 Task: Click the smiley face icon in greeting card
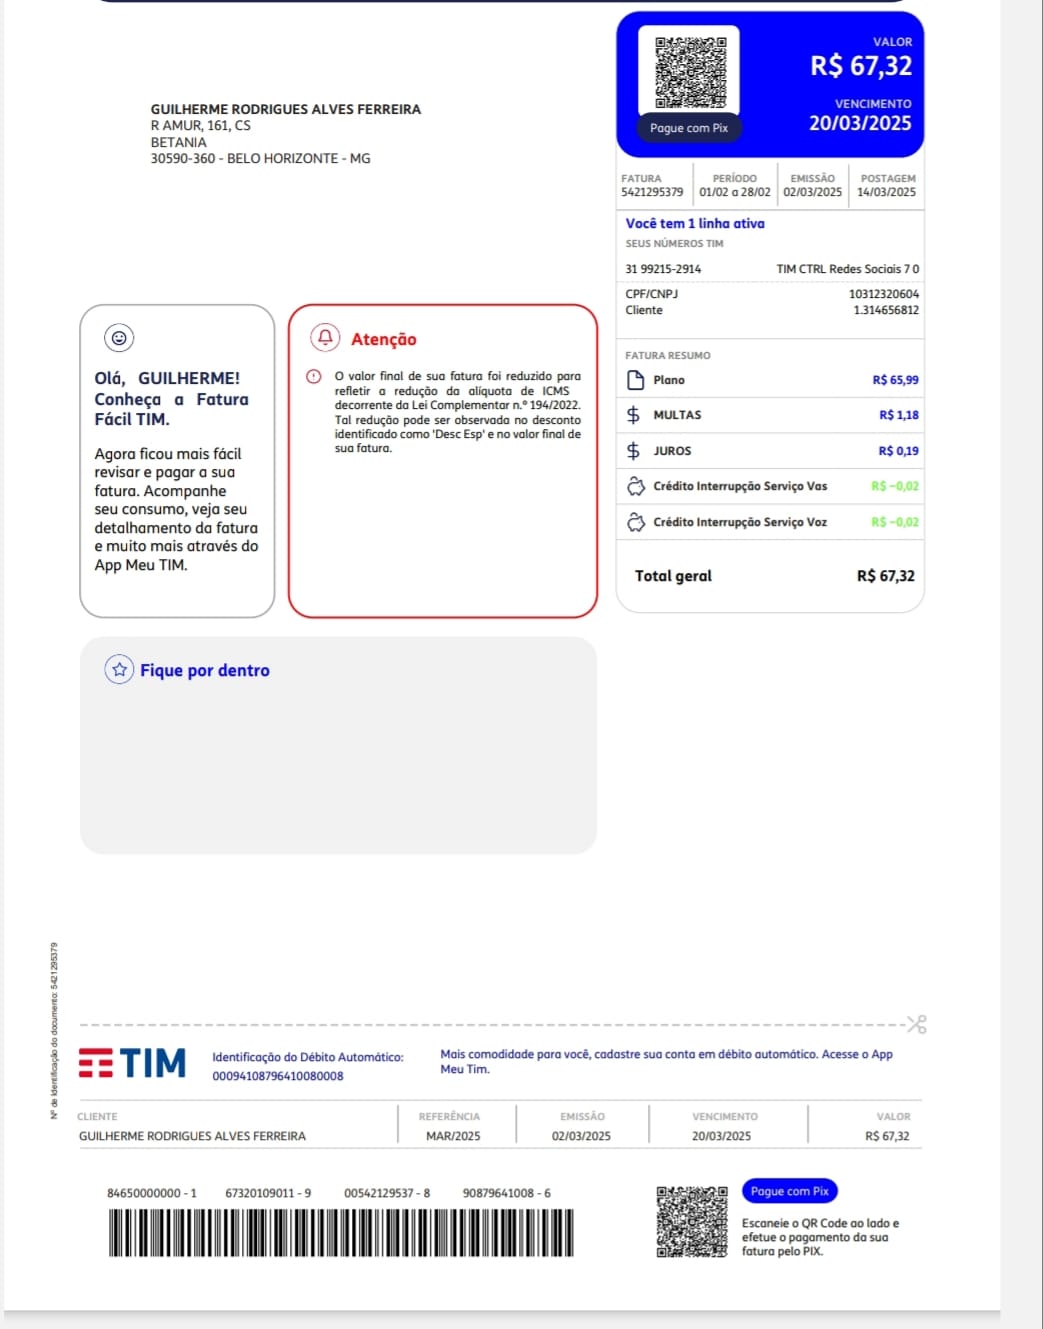coord(119,338)
